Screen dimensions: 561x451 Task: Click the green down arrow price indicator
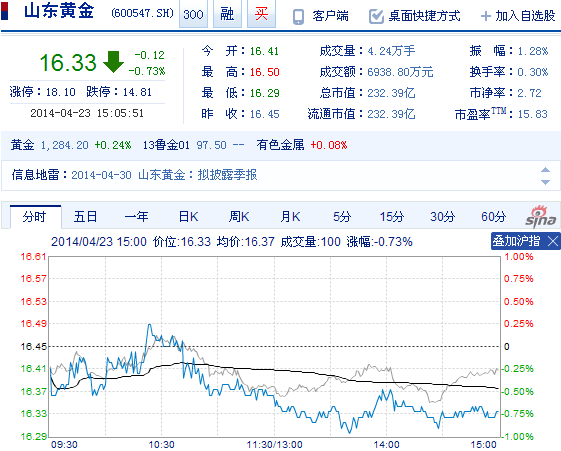[113, 62]
